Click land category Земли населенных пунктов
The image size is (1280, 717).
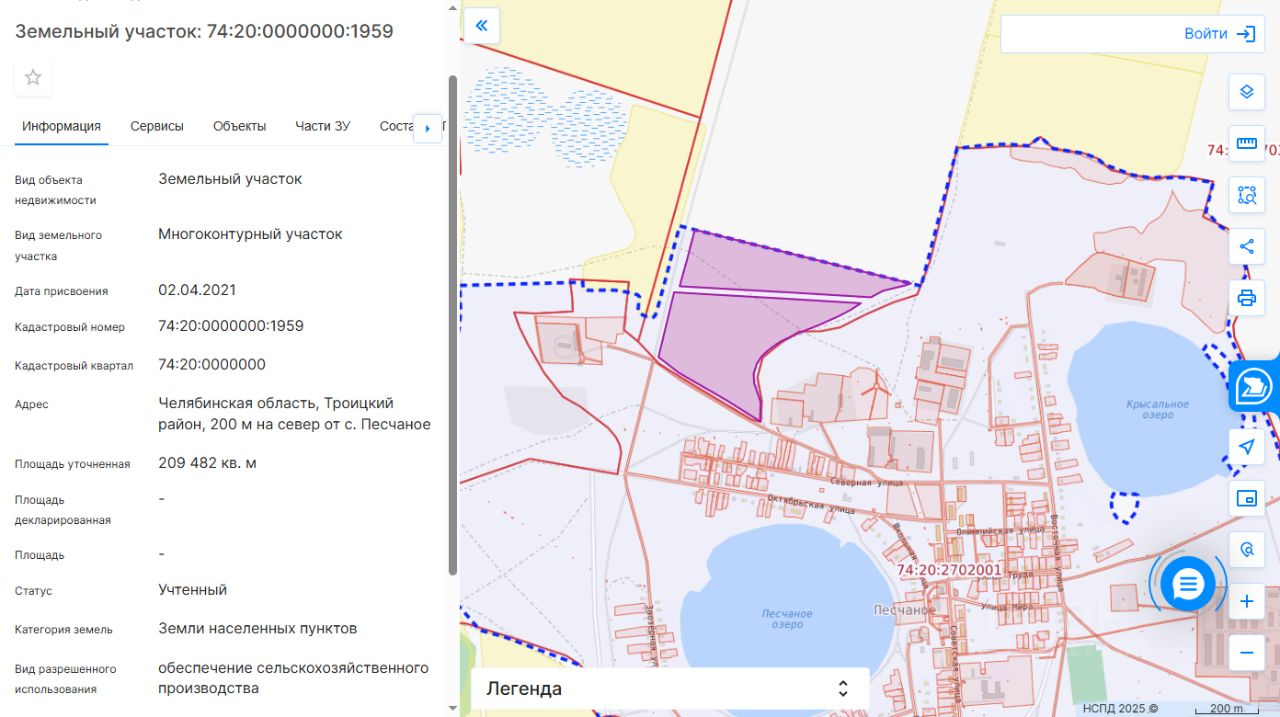click(x=258, y=629)
